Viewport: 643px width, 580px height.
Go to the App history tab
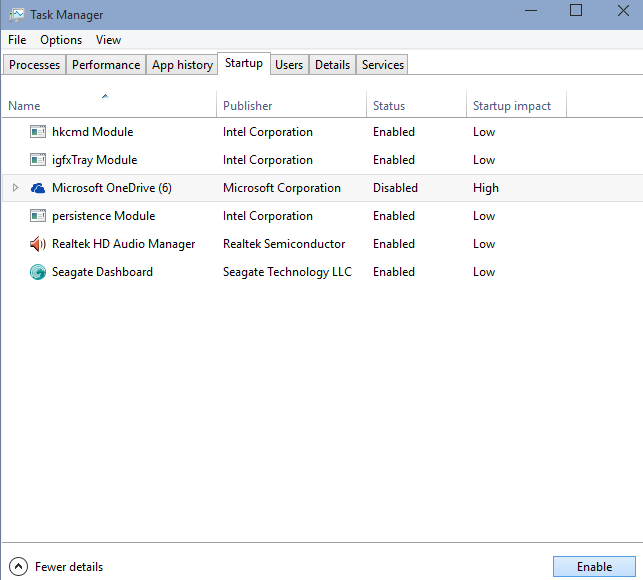click(182, 65)
